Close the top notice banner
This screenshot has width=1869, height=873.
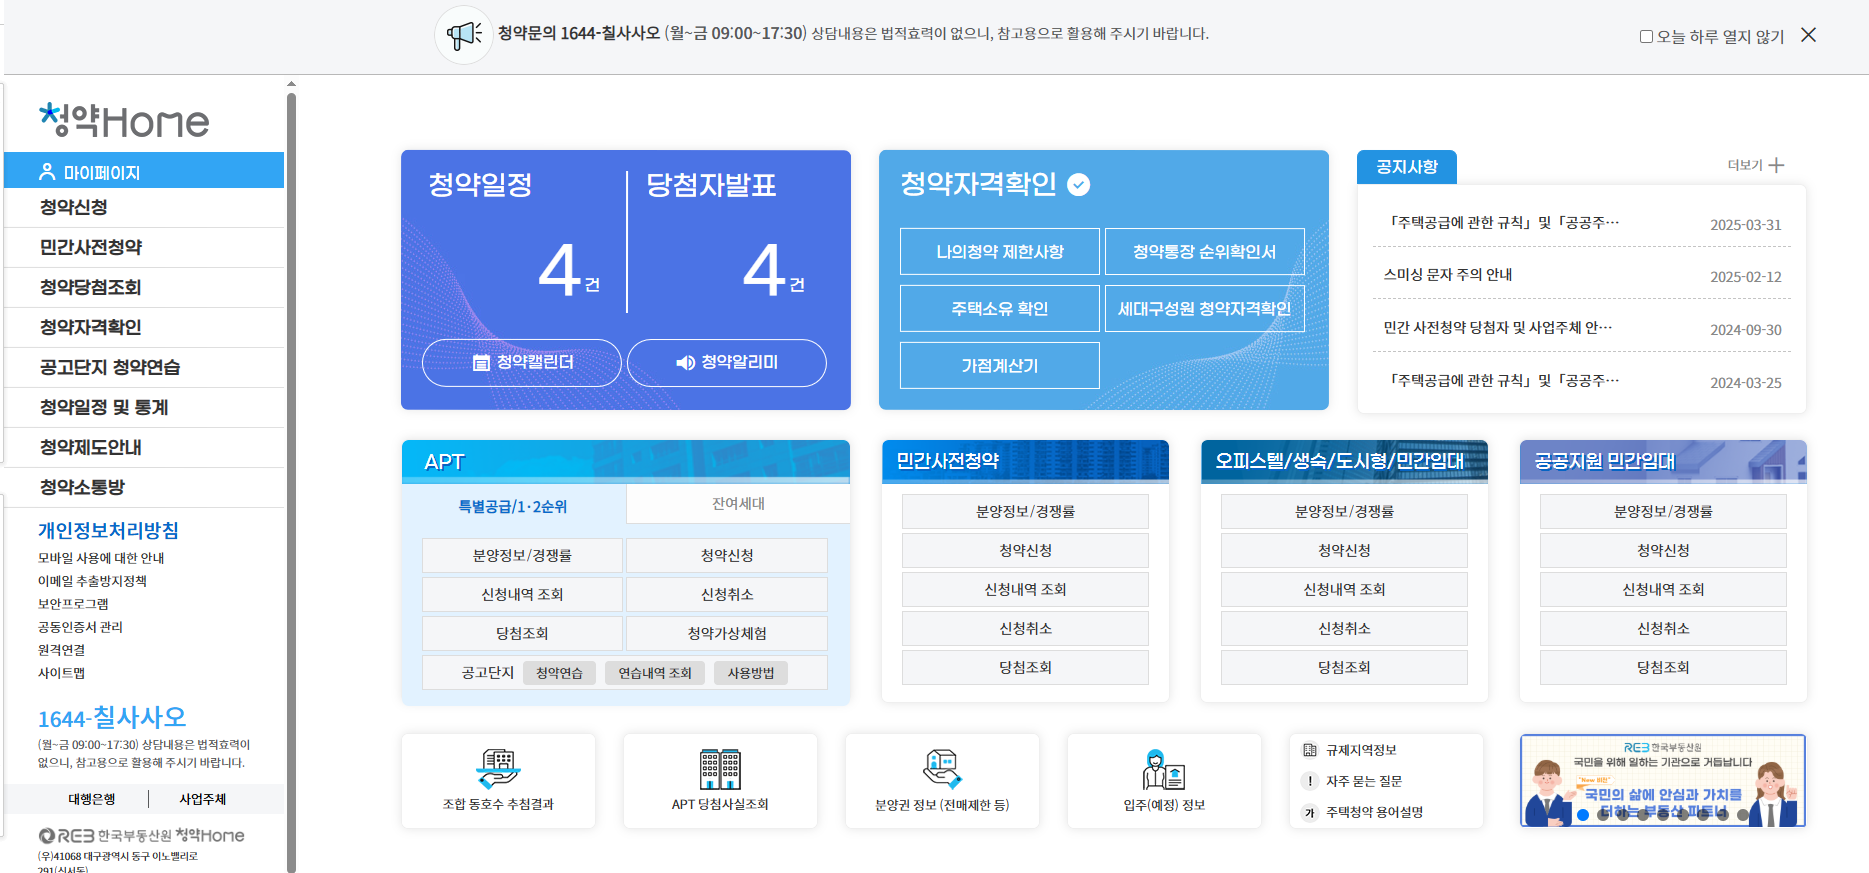pos(1808,35)
